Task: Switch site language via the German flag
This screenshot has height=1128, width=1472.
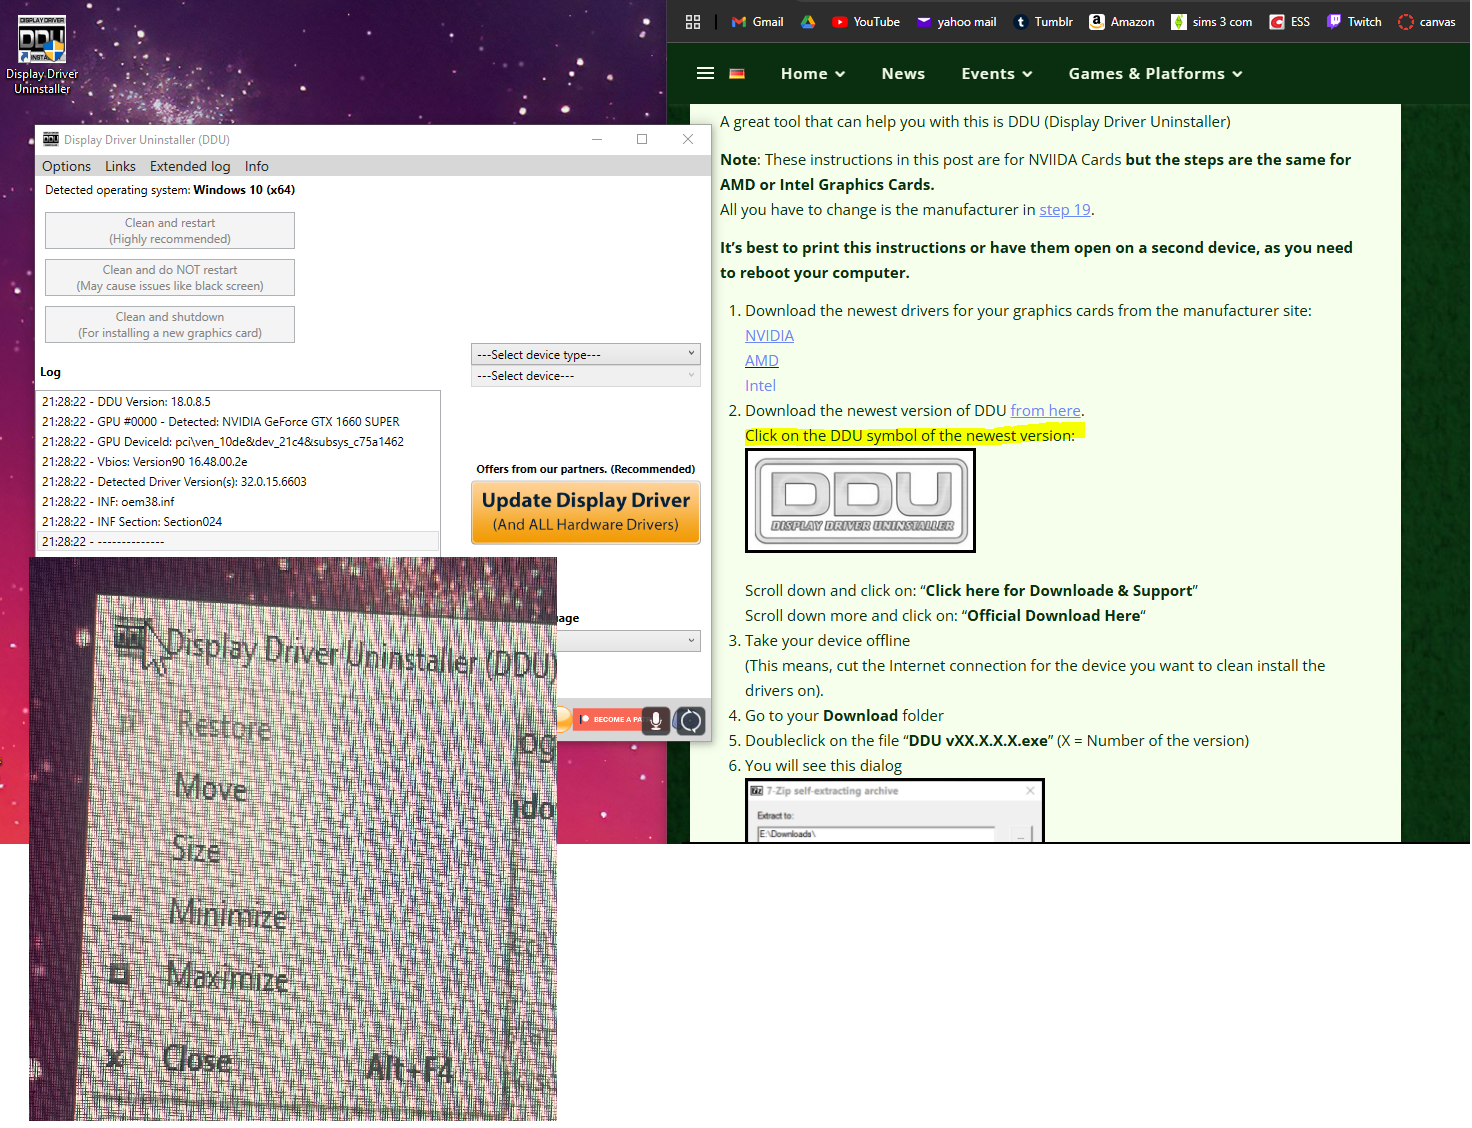Action: click(x=737, y=74)
